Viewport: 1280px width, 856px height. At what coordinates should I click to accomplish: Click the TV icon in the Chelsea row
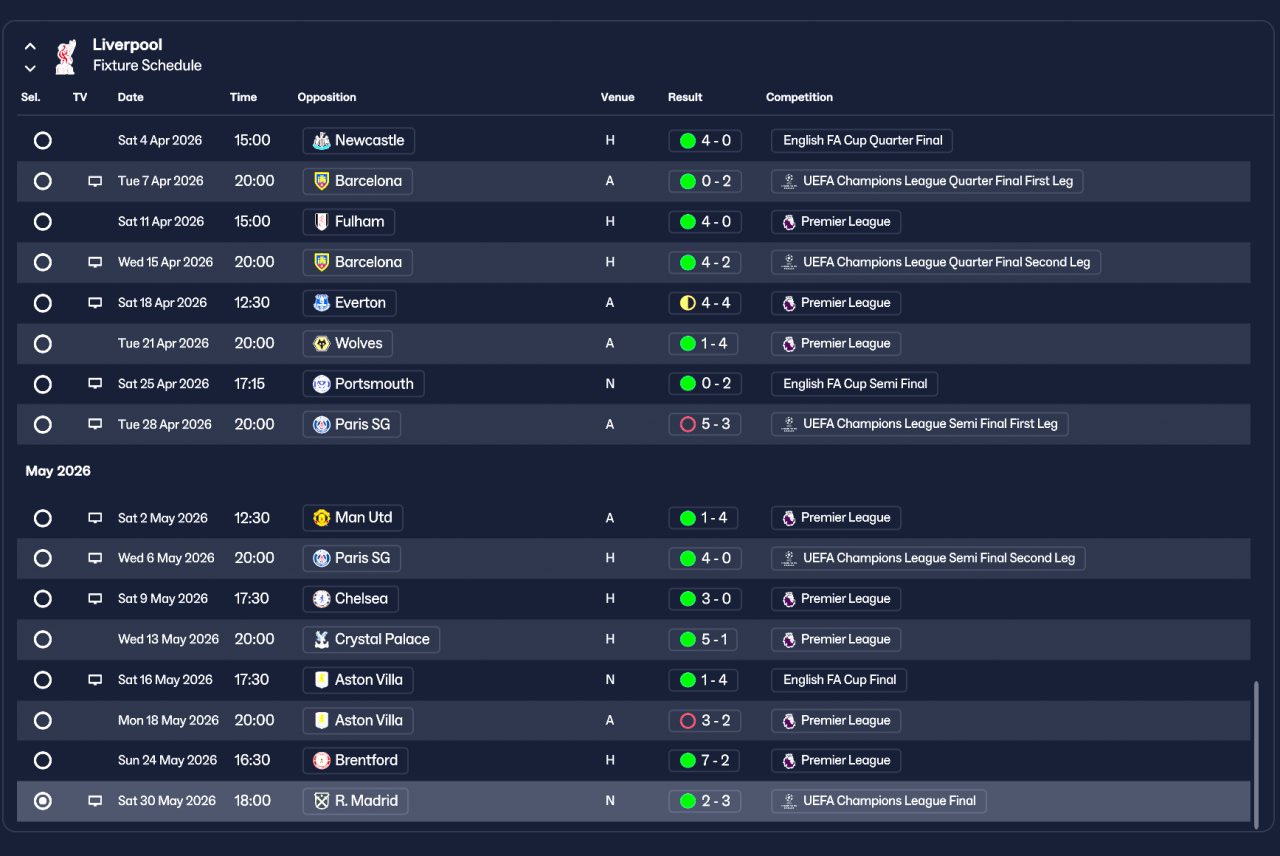coord(95,599)
